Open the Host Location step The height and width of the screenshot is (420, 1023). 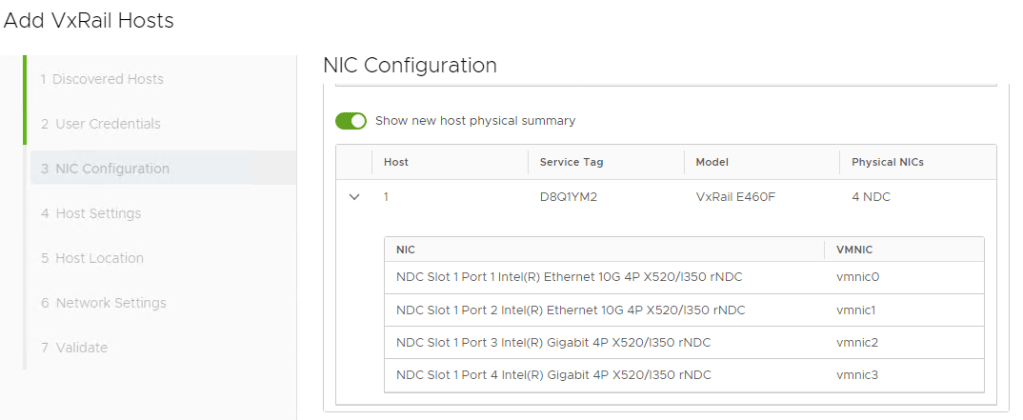92,258
